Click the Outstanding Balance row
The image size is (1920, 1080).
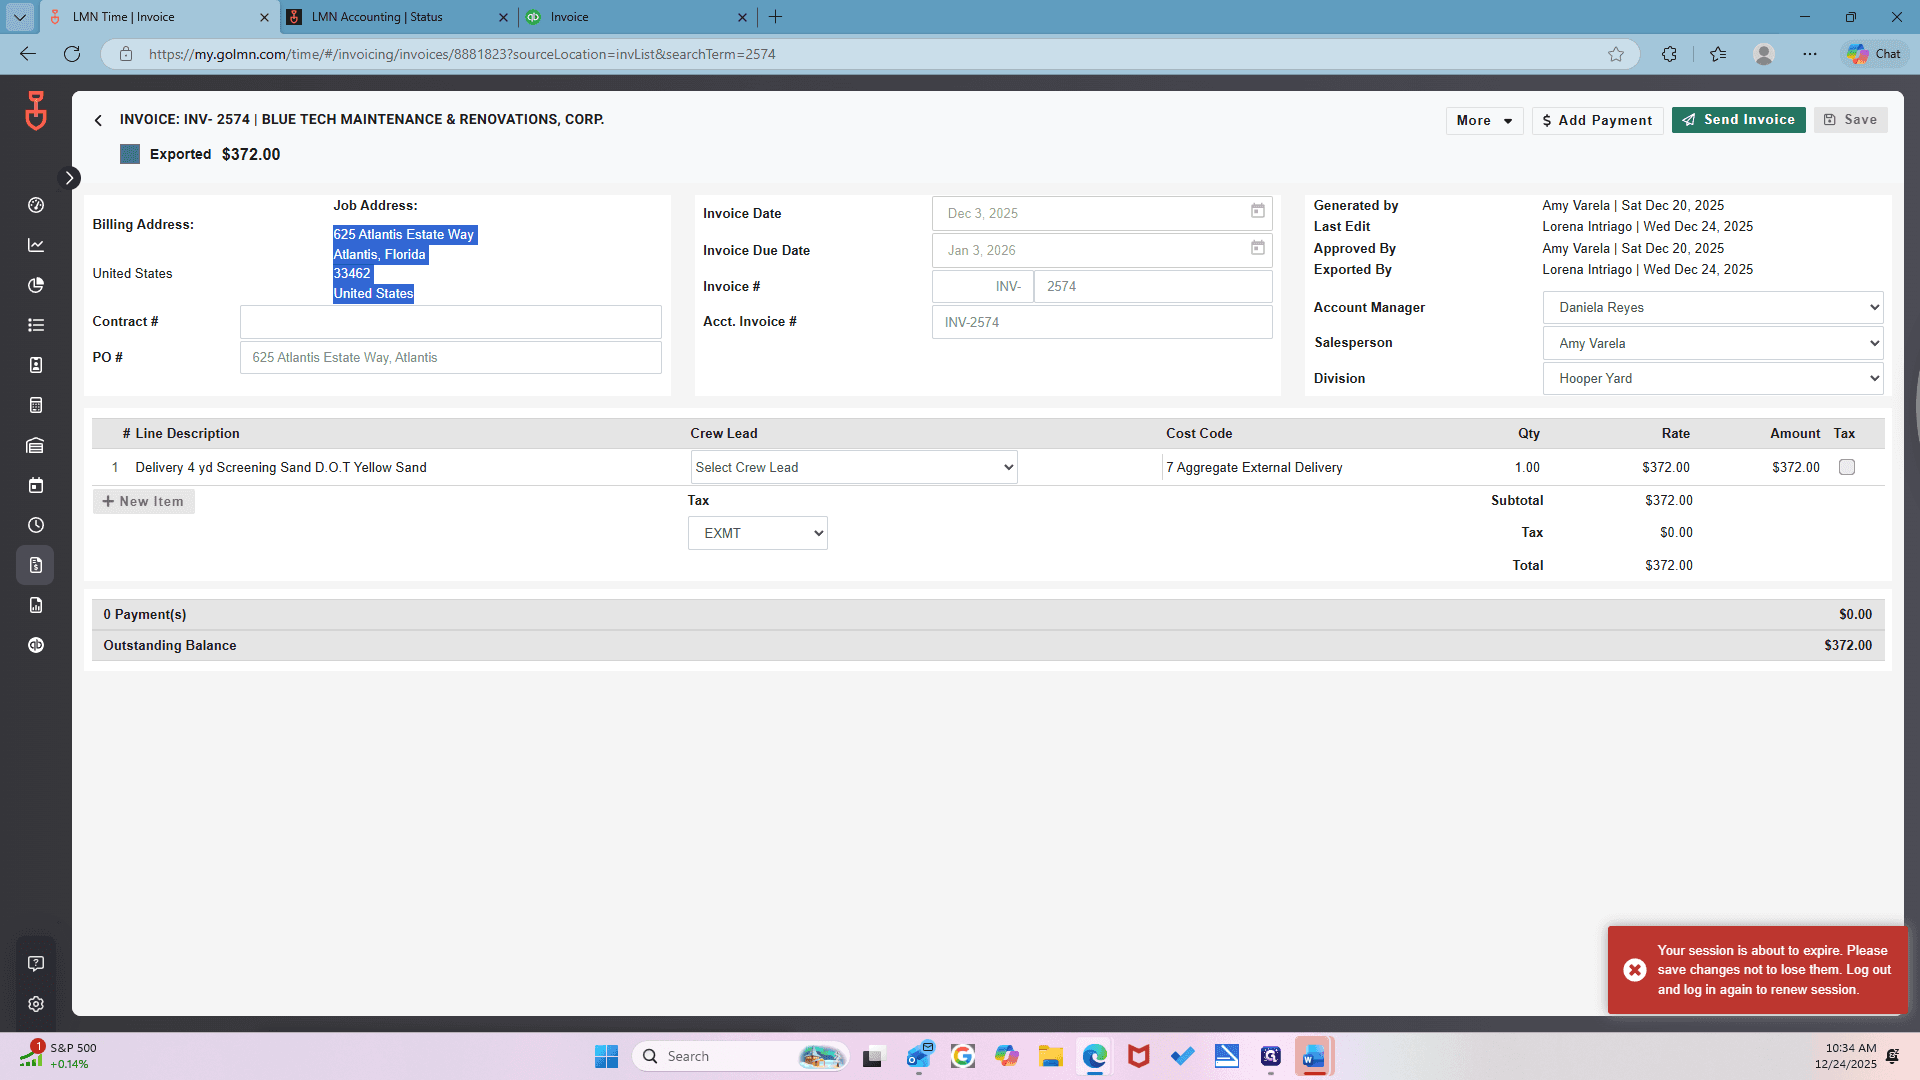[x=988, y=645]
